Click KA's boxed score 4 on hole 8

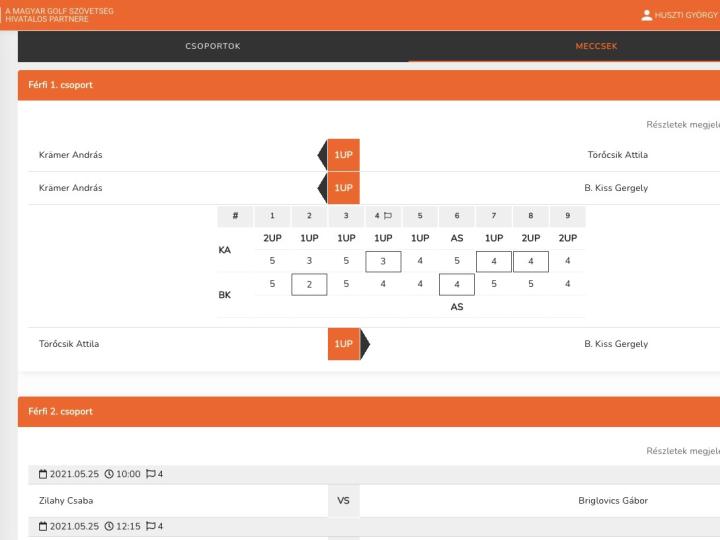tap(531, 262)
